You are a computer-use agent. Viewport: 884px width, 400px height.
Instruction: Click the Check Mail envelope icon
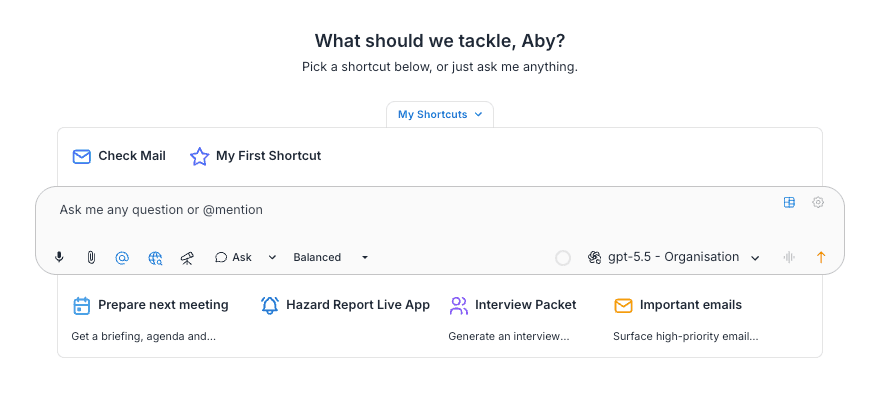pyautogui.click(x=82, y=156)
